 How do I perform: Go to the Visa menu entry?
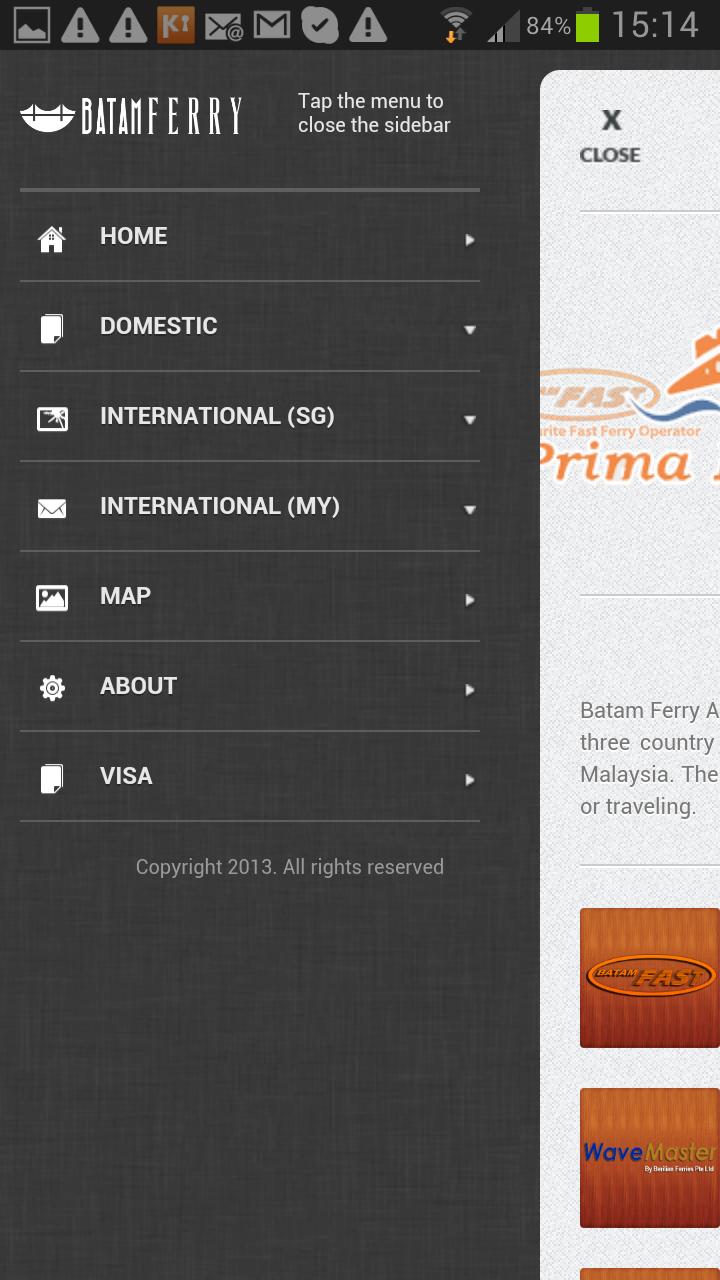126,776
